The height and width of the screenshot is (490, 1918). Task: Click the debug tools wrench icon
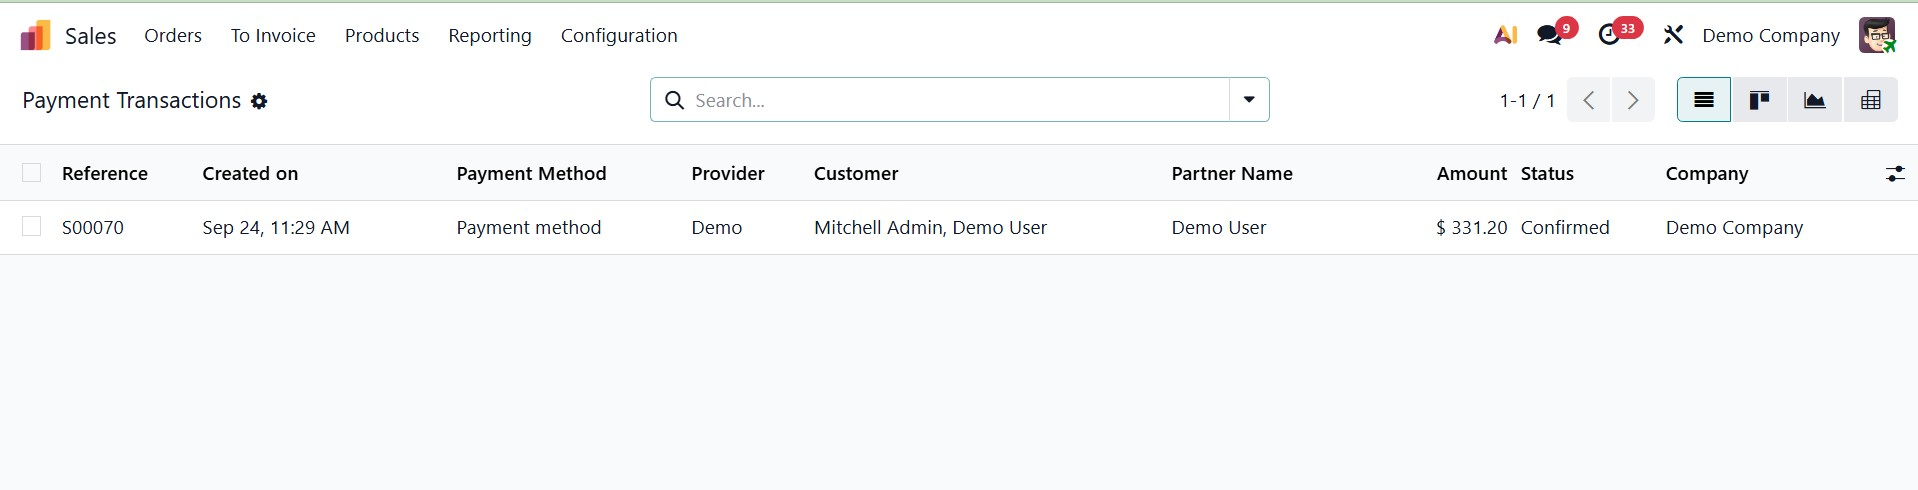[x=1673, y=35]
